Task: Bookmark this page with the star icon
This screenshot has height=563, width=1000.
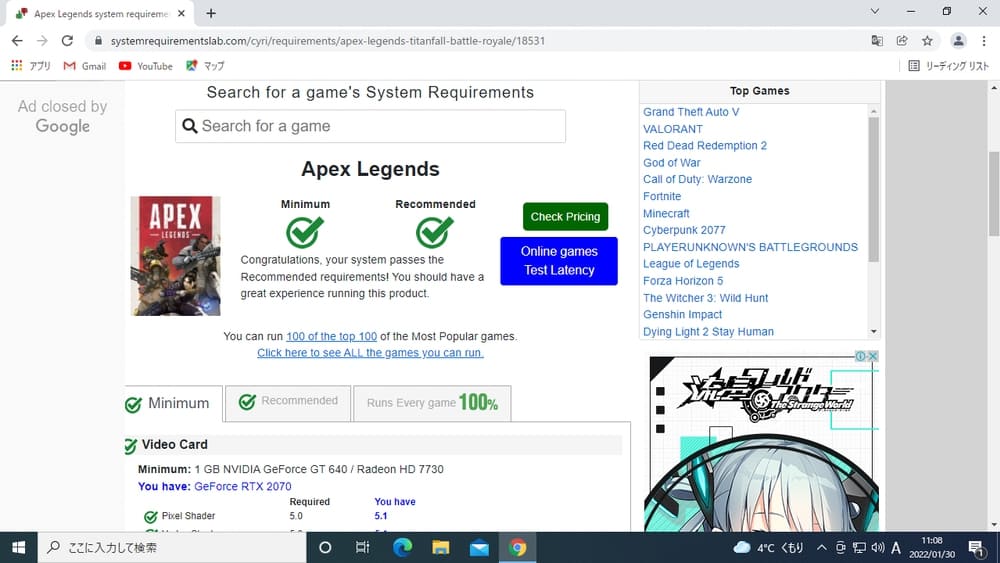Action: point(927,41)
